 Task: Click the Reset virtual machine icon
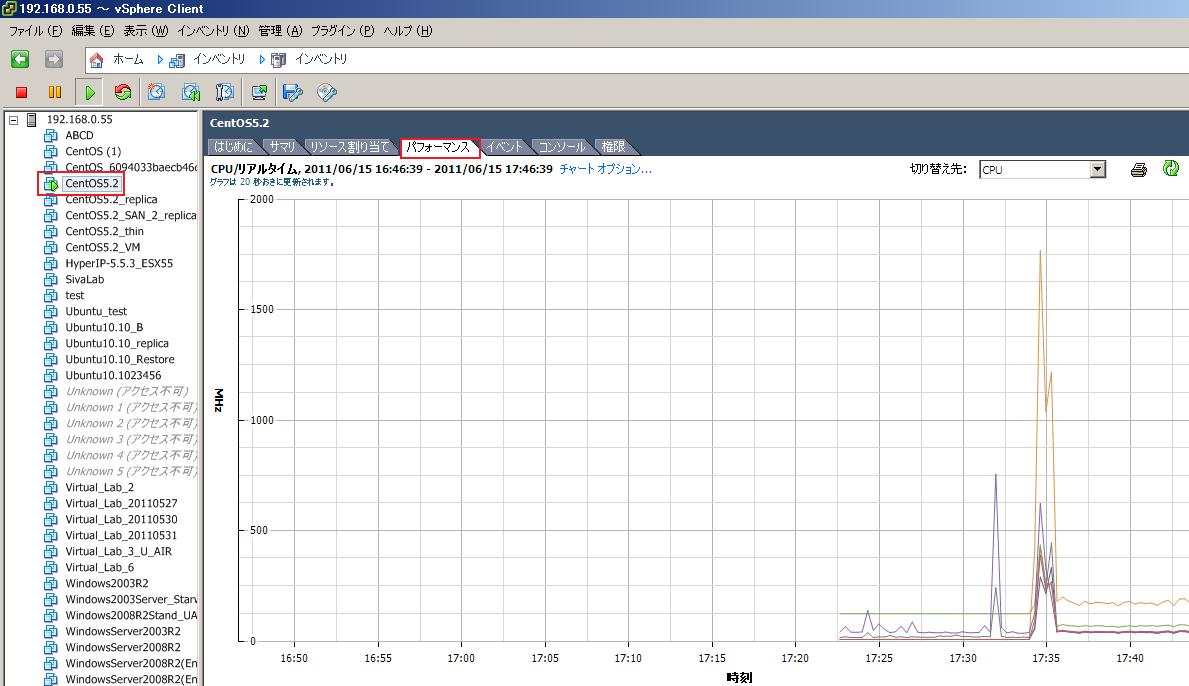pyautogui.click(x=123, y=92)
